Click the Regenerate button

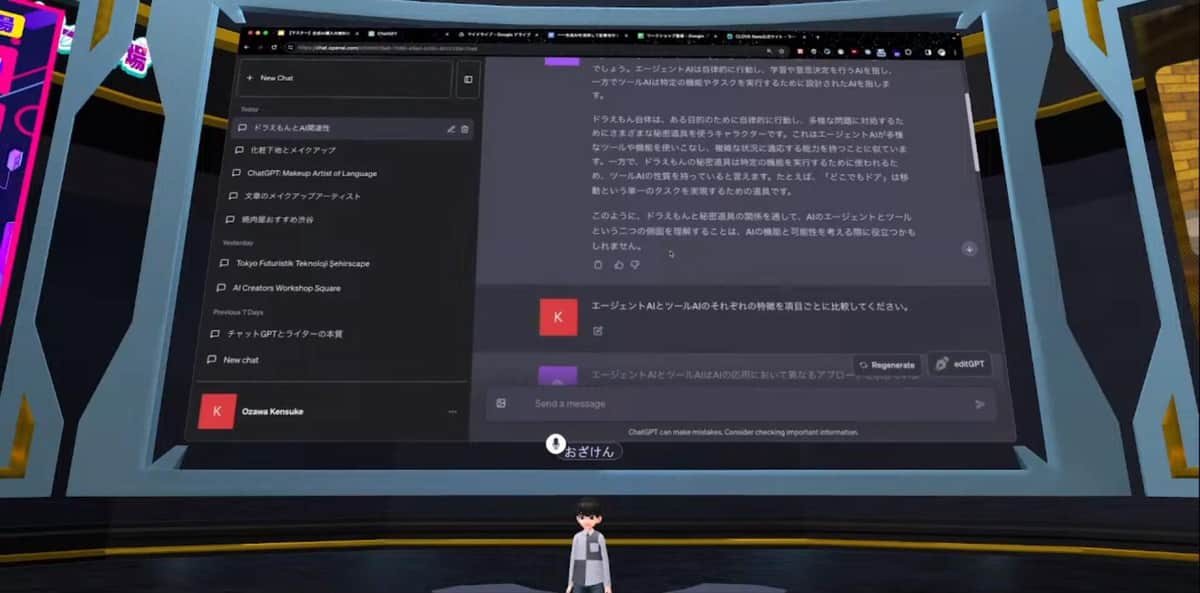click(x=886, y=365)
